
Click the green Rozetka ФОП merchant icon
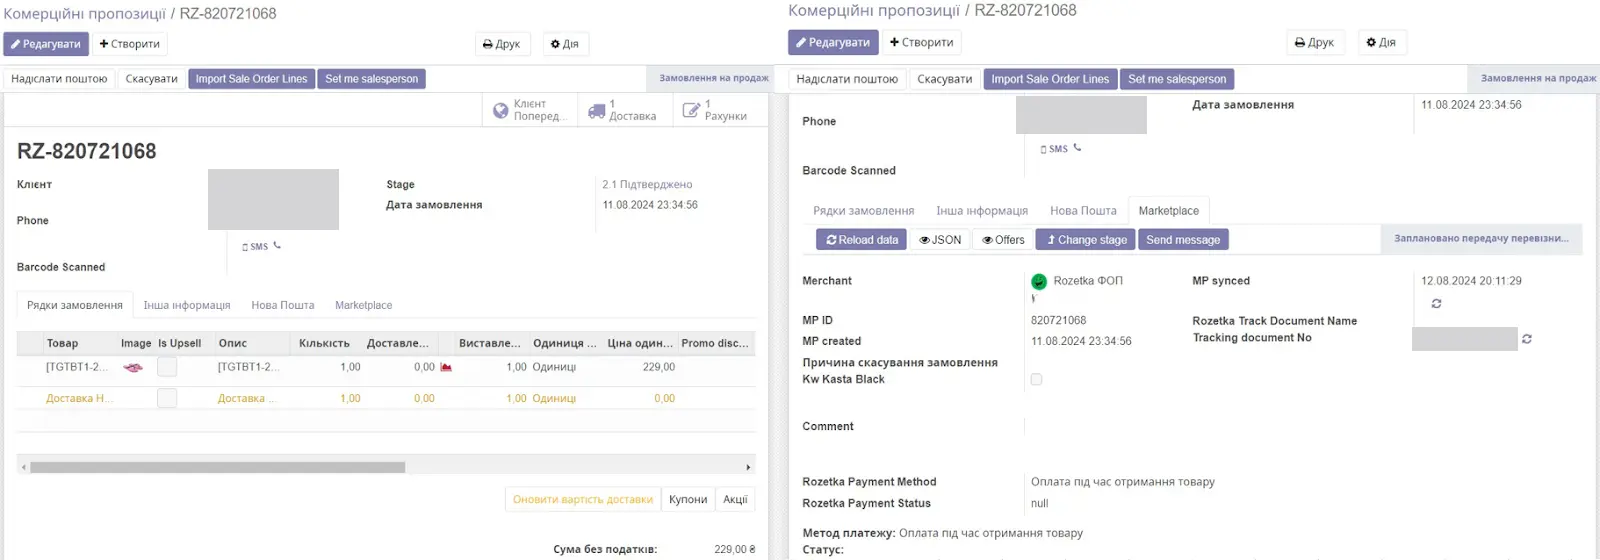pyautogui.click(x=1039, y=281)
